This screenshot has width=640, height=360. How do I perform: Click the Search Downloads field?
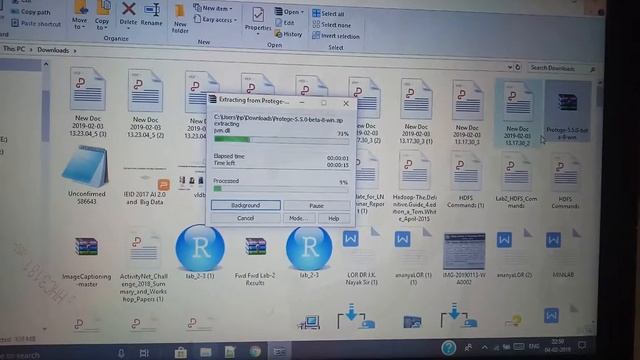pyautogui.click(x=562, y=68)
